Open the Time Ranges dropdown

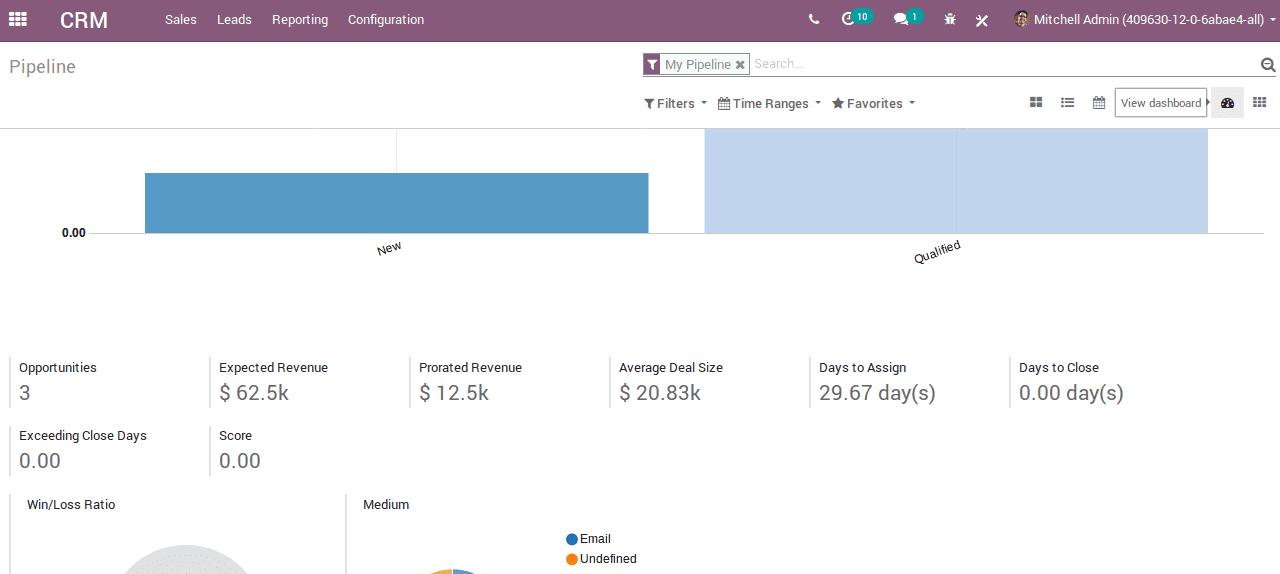point(769,104)
